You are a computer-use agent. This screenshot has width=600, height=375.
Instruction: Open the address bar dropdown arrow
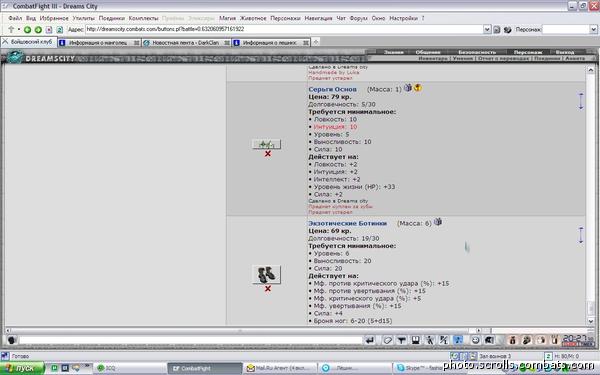(x=487, y=29)
